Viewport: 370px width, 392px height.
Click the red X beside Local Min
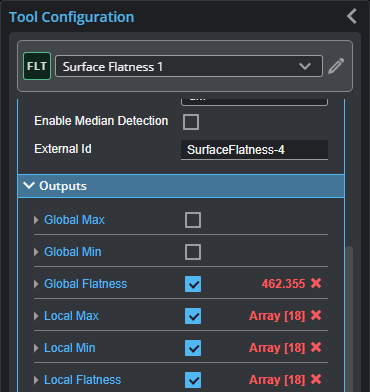coord(316,347)
